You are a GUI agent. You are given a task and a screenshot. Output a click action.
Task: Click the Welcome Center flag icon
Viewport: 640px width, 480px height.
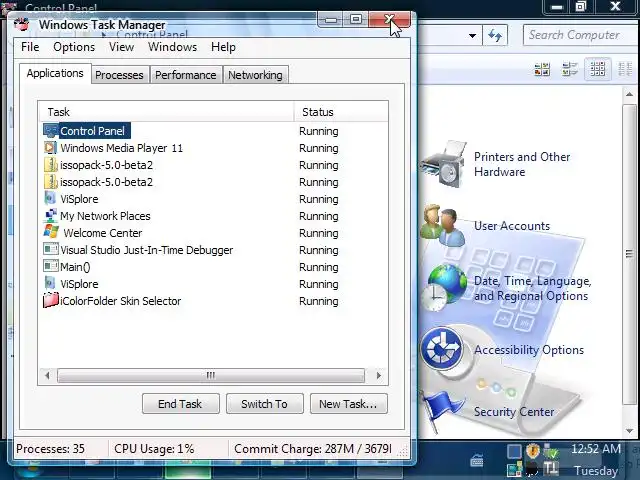pos(51,232)
